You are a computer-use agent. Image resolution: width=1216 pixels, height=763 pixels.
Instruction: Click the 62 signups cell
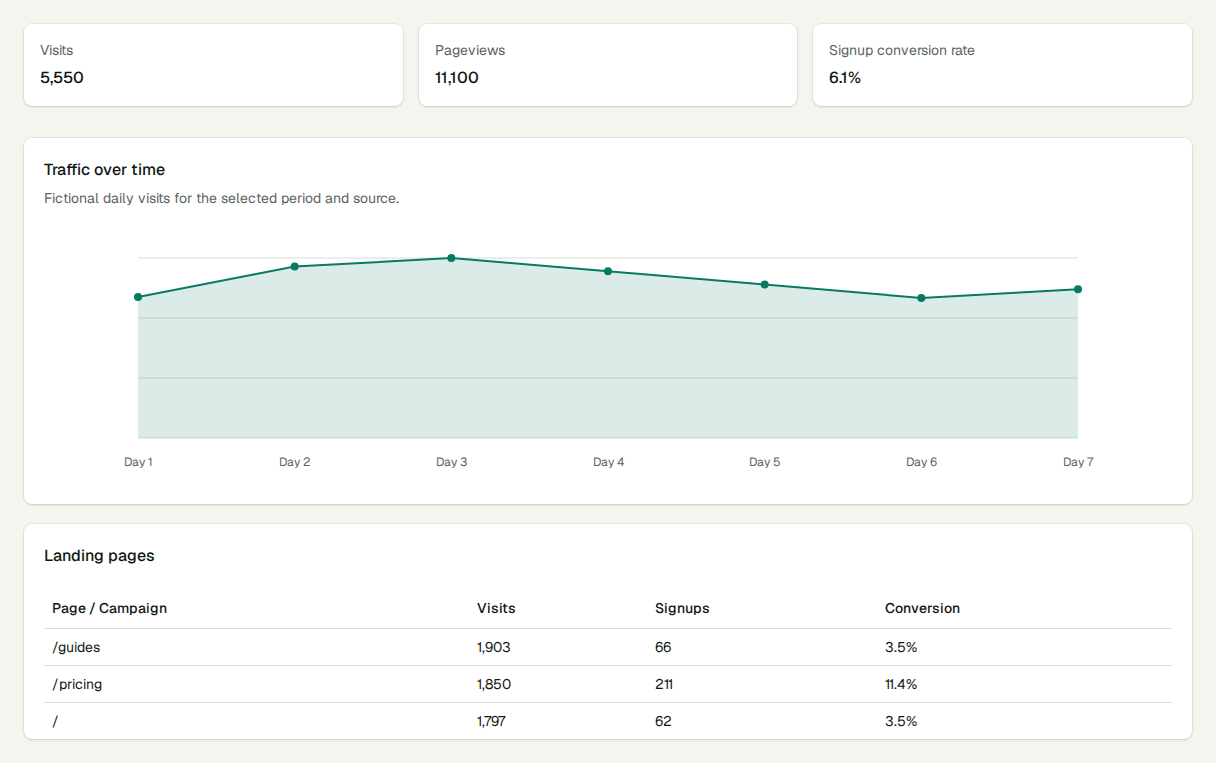click(663, 721)
